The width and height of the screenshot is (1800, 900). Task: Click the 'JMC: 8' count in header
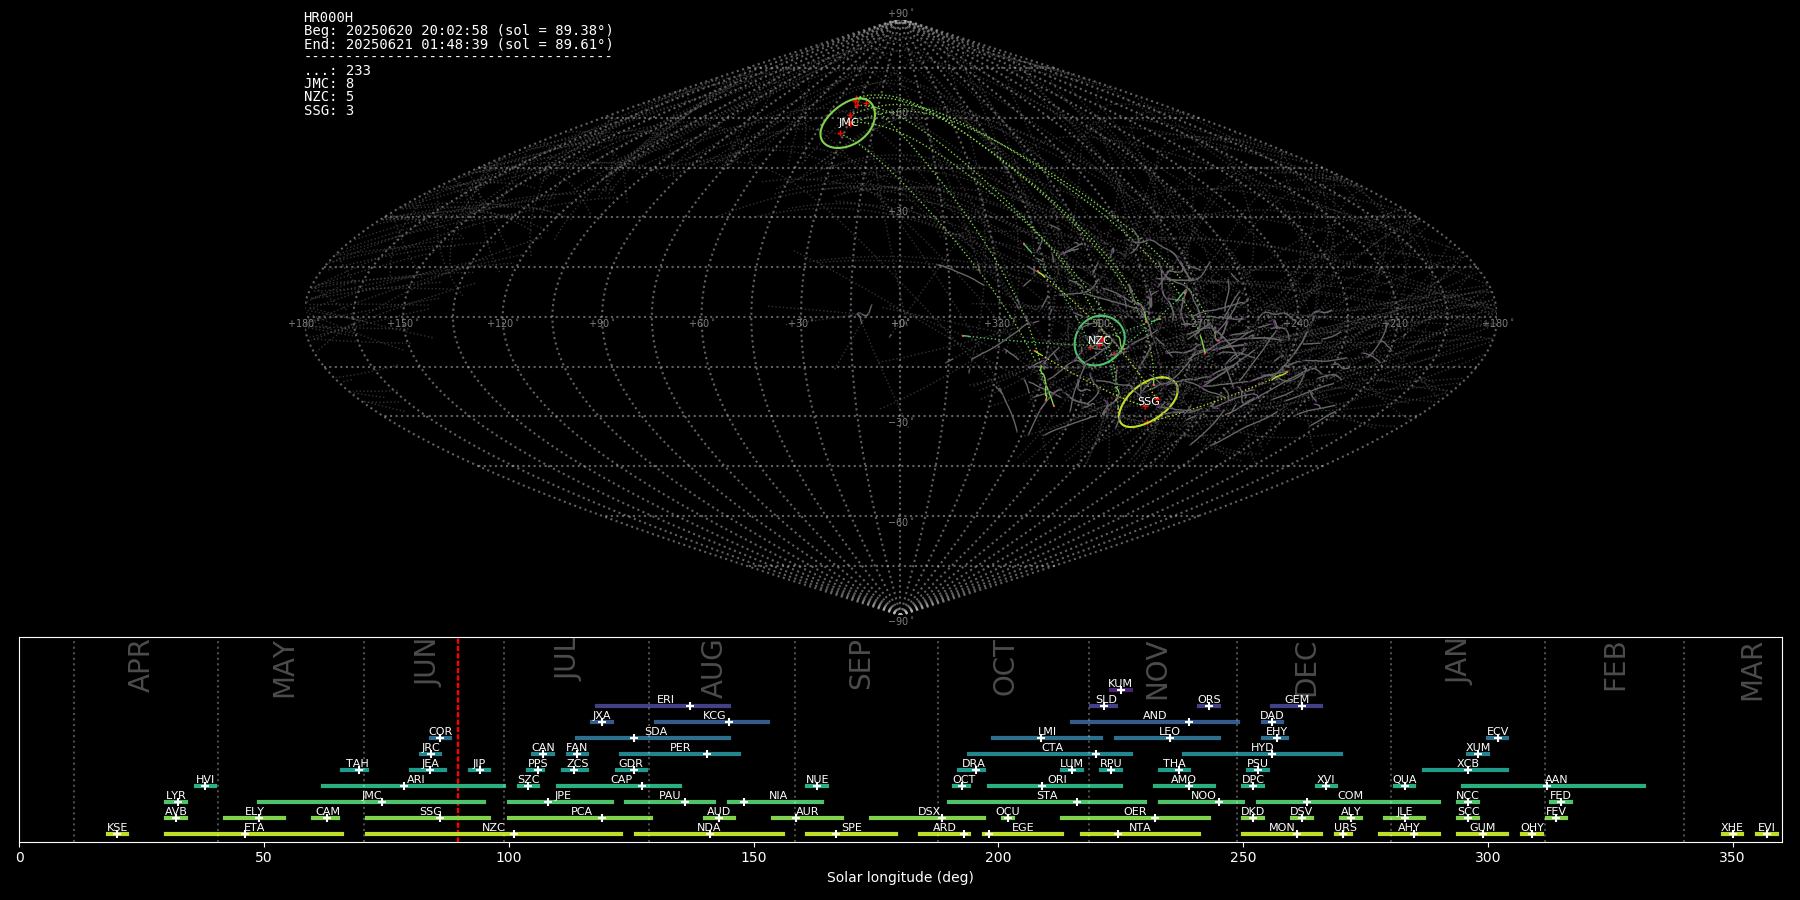329,84
